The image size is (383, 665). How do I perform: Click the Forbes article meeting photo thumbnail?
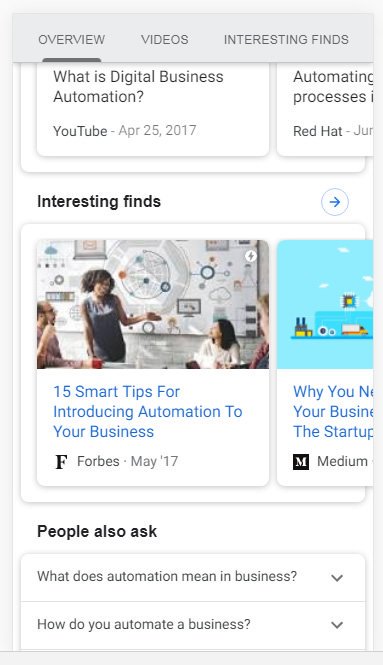[153, 304]
